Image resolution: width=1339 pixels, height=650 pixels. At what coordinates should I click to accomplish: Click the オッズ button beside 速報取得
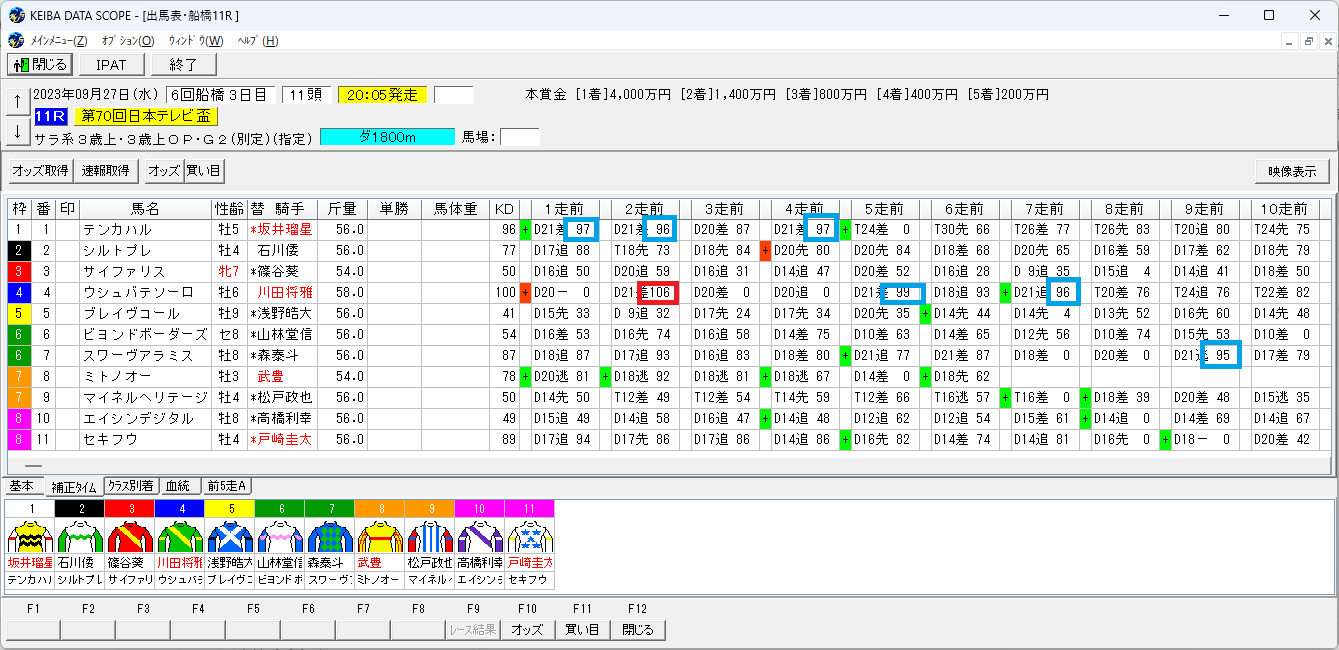(x=164, y=171)
